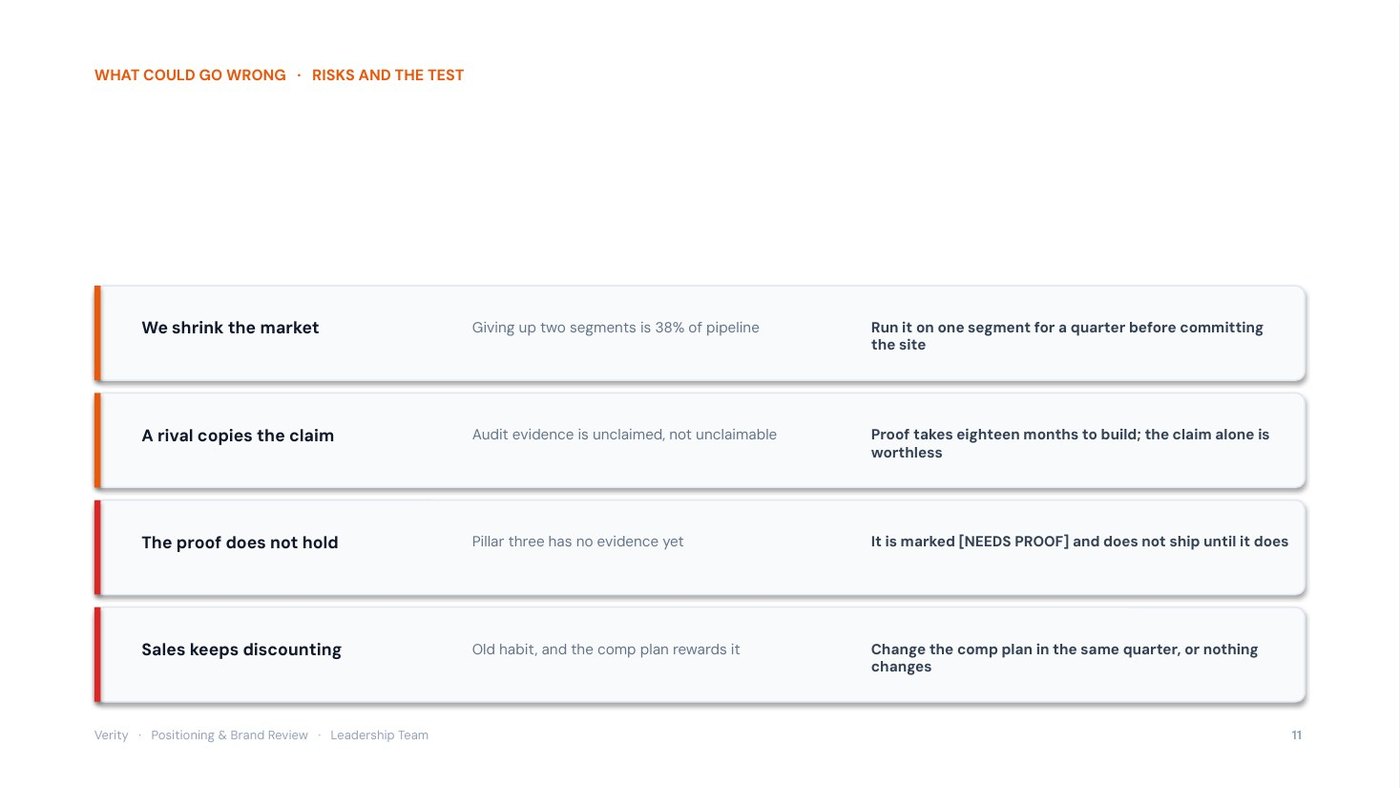
Task: Click 'Audit evidence is unclaimed, not unclaimable' text
Action: pyautogui.click(x=624, y=435)
